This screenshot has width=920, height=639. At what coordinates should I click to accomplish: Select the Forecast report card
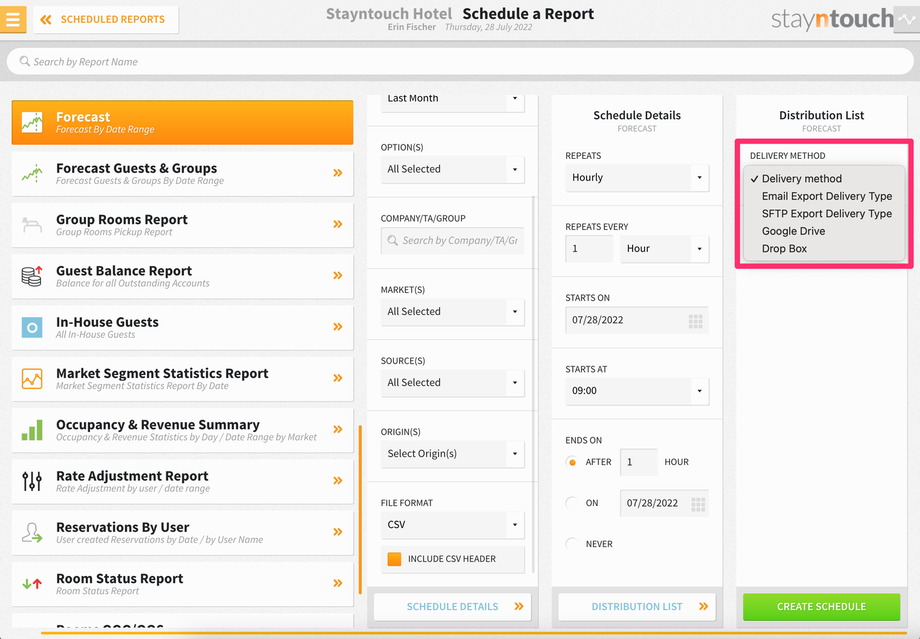(182, 122)
